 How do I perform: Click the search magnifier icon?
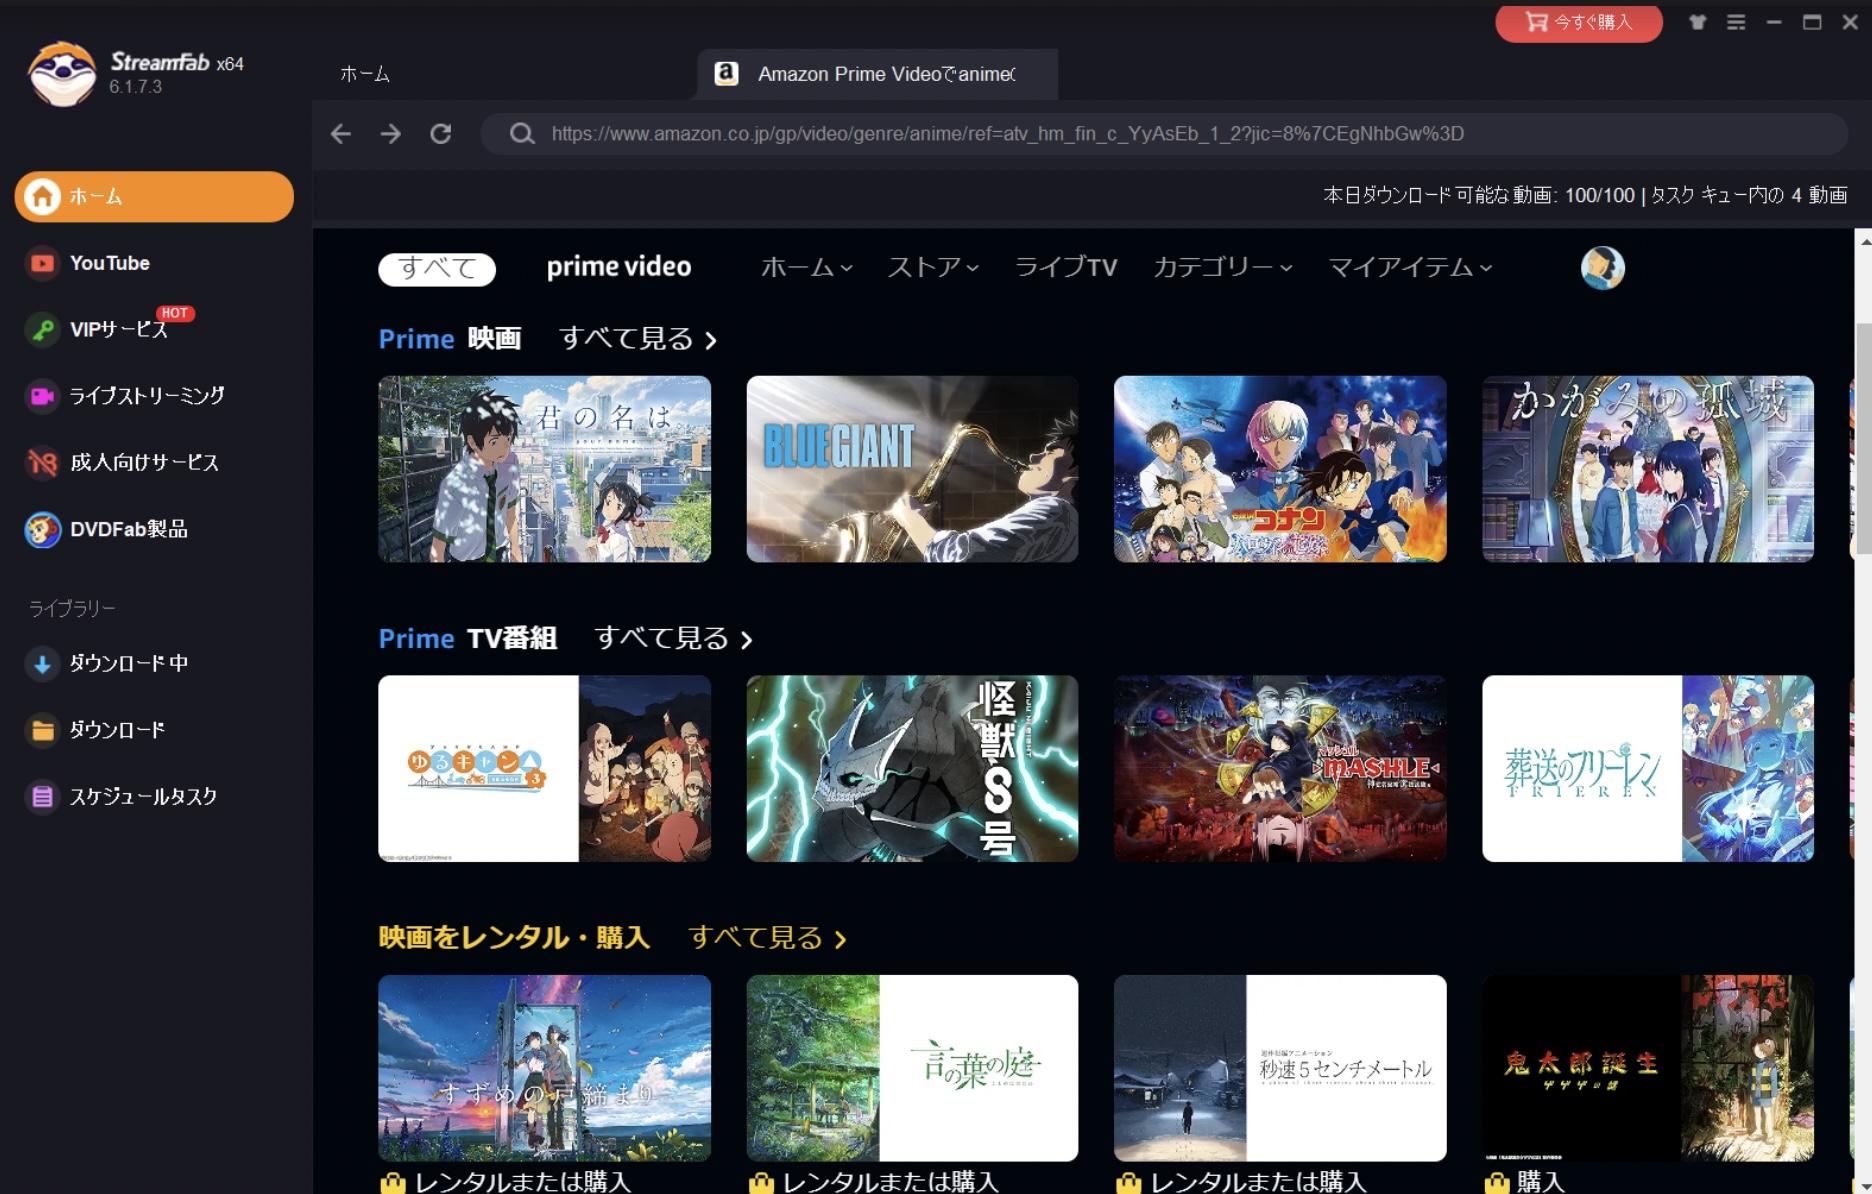click(x=521, y=133)
